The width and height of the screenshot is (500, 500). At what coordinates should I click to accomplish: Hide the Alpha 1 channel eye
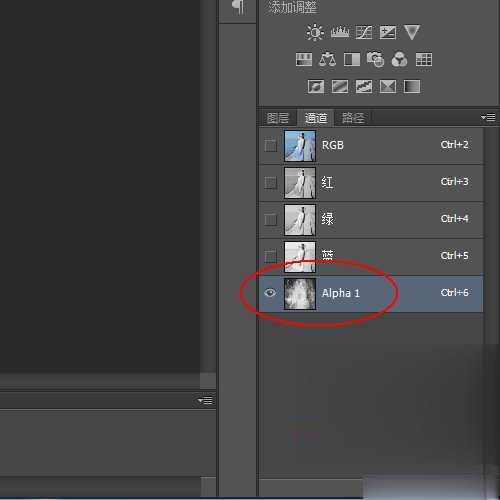coord(270,293)
